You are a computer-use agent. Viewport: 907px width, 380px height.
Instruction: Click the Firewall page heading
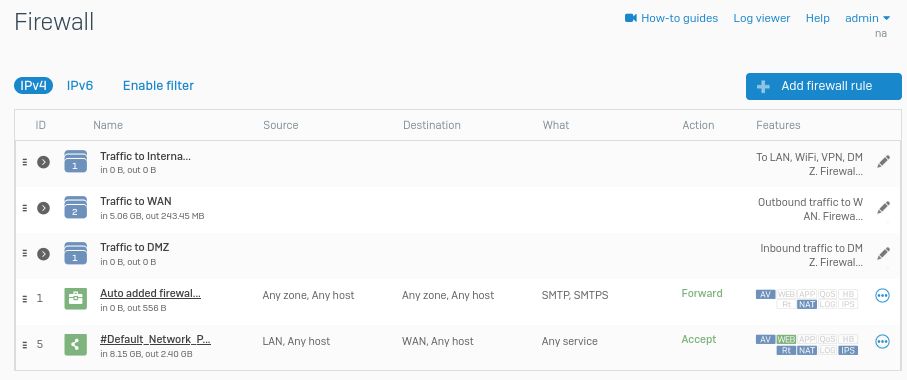click(x=54, y=22)
